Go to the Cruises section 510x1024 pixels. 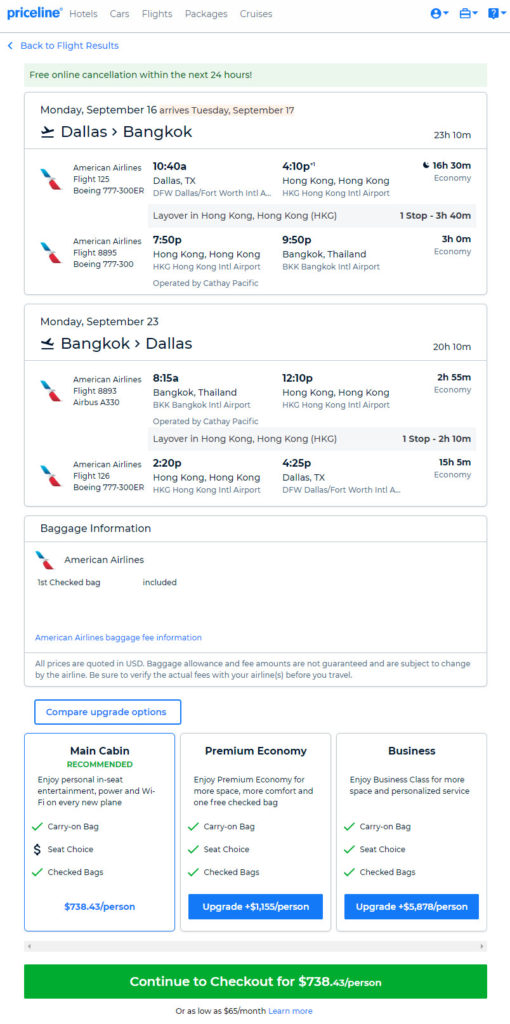[x=256, y=14]
